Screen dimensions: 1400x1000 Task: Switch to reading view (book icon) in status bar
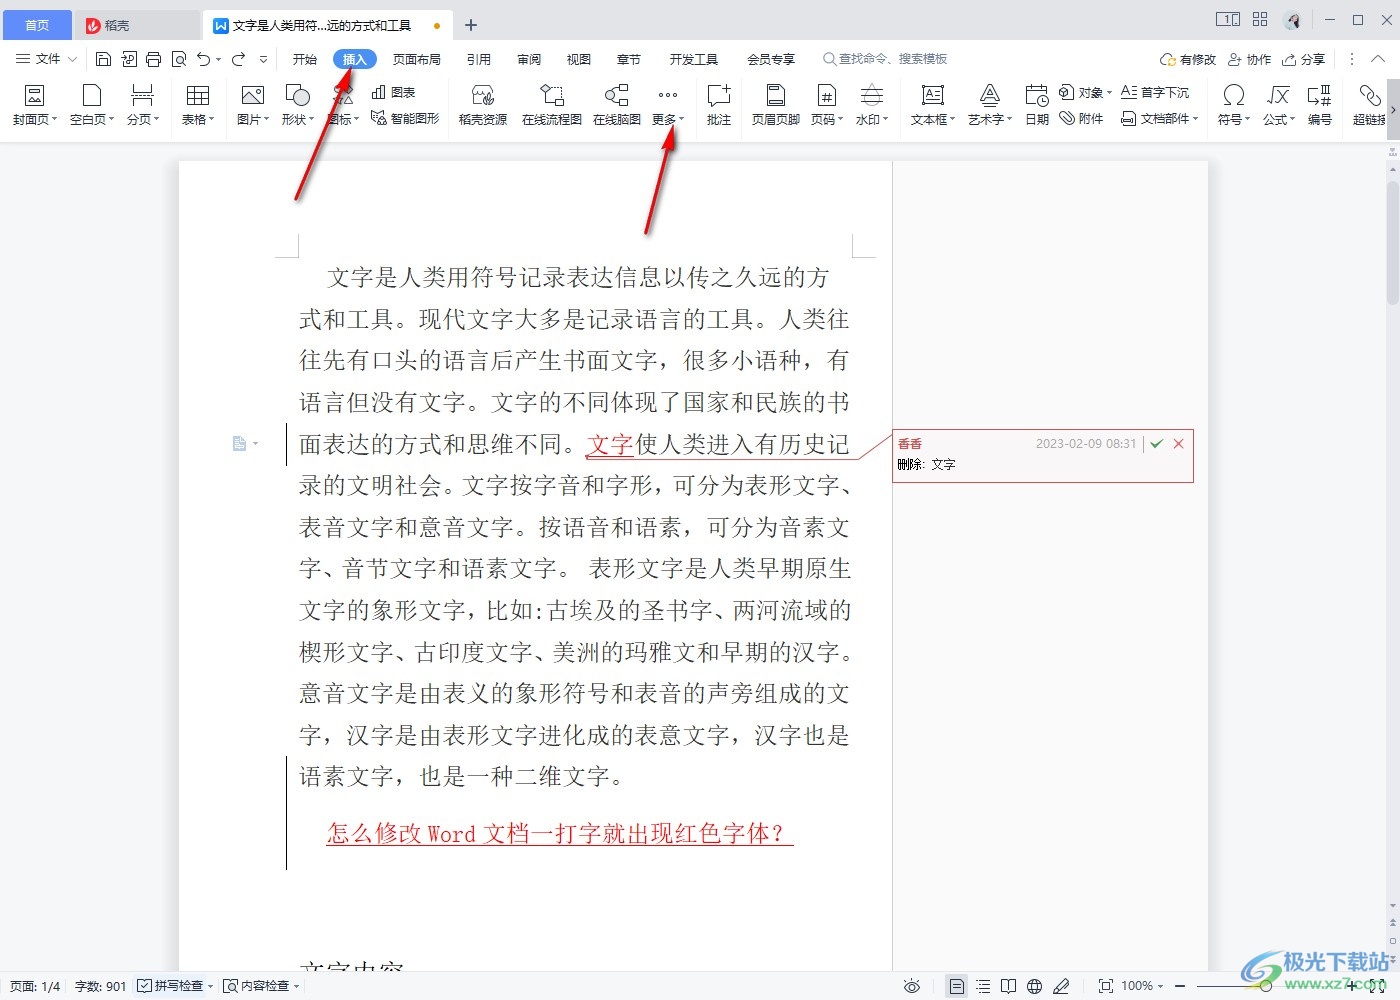coord(1009,986)
